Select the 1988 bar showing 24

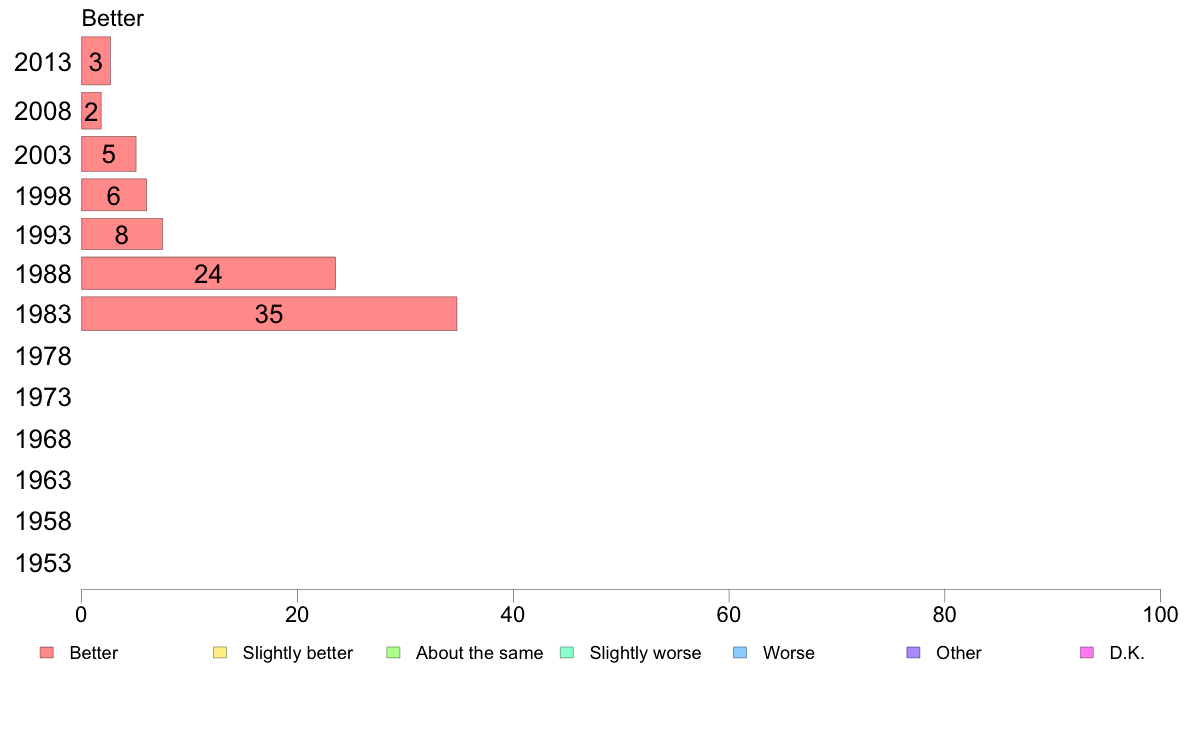tap(208, 274)
